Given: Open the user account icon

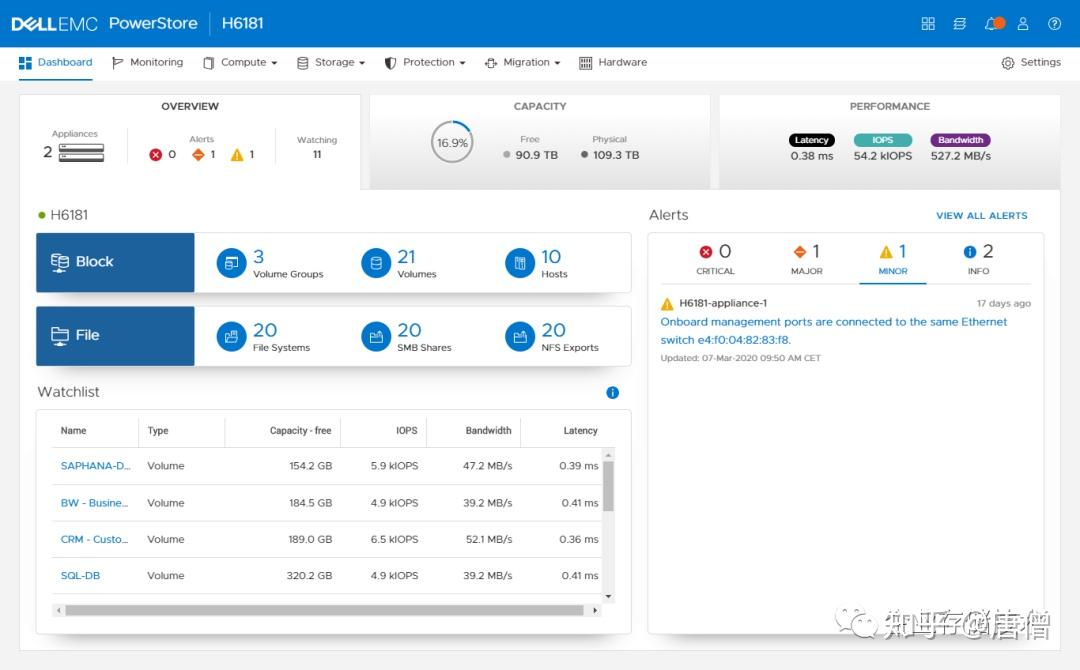Looking at the screenshot, I should [x=1023, y=23].
